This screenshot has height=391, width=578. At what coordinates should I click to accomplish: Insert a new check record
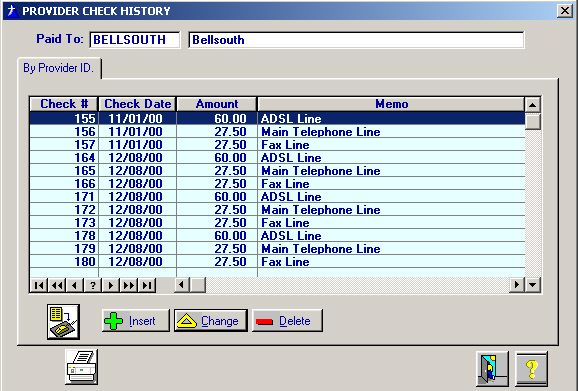pos(136,321)
